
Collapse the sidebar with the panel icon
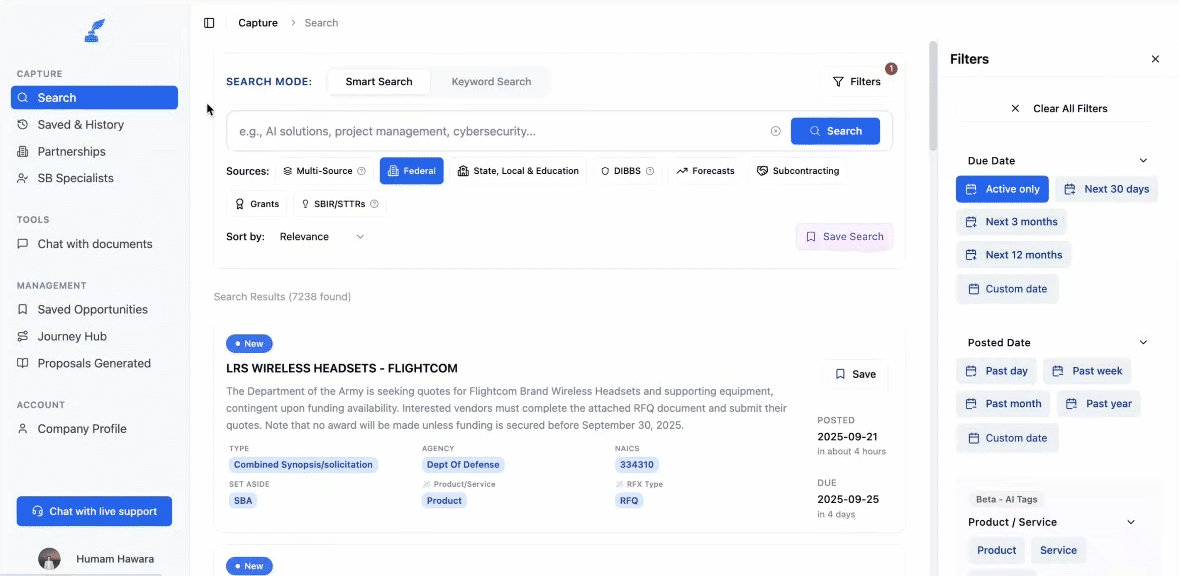[209, 22]
